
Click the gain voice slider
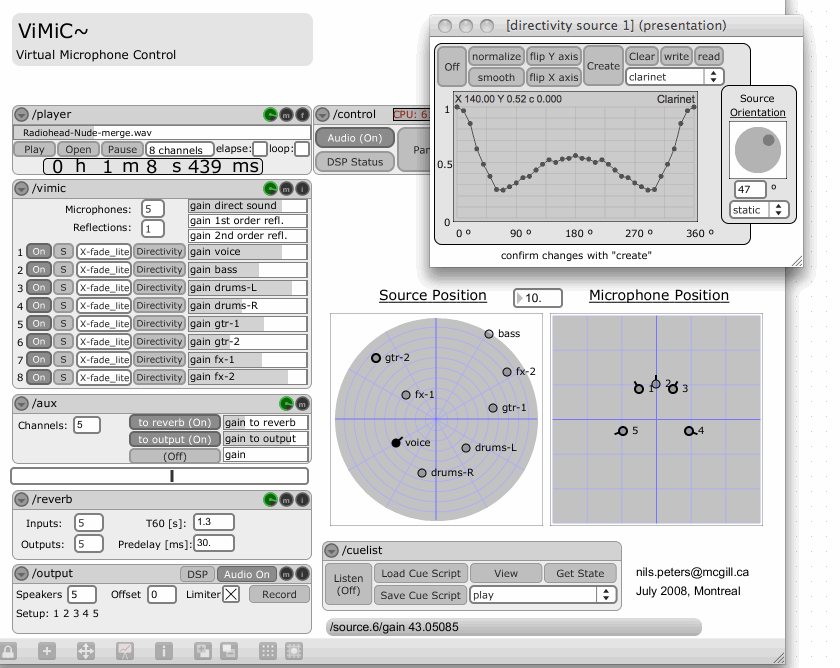248,252
